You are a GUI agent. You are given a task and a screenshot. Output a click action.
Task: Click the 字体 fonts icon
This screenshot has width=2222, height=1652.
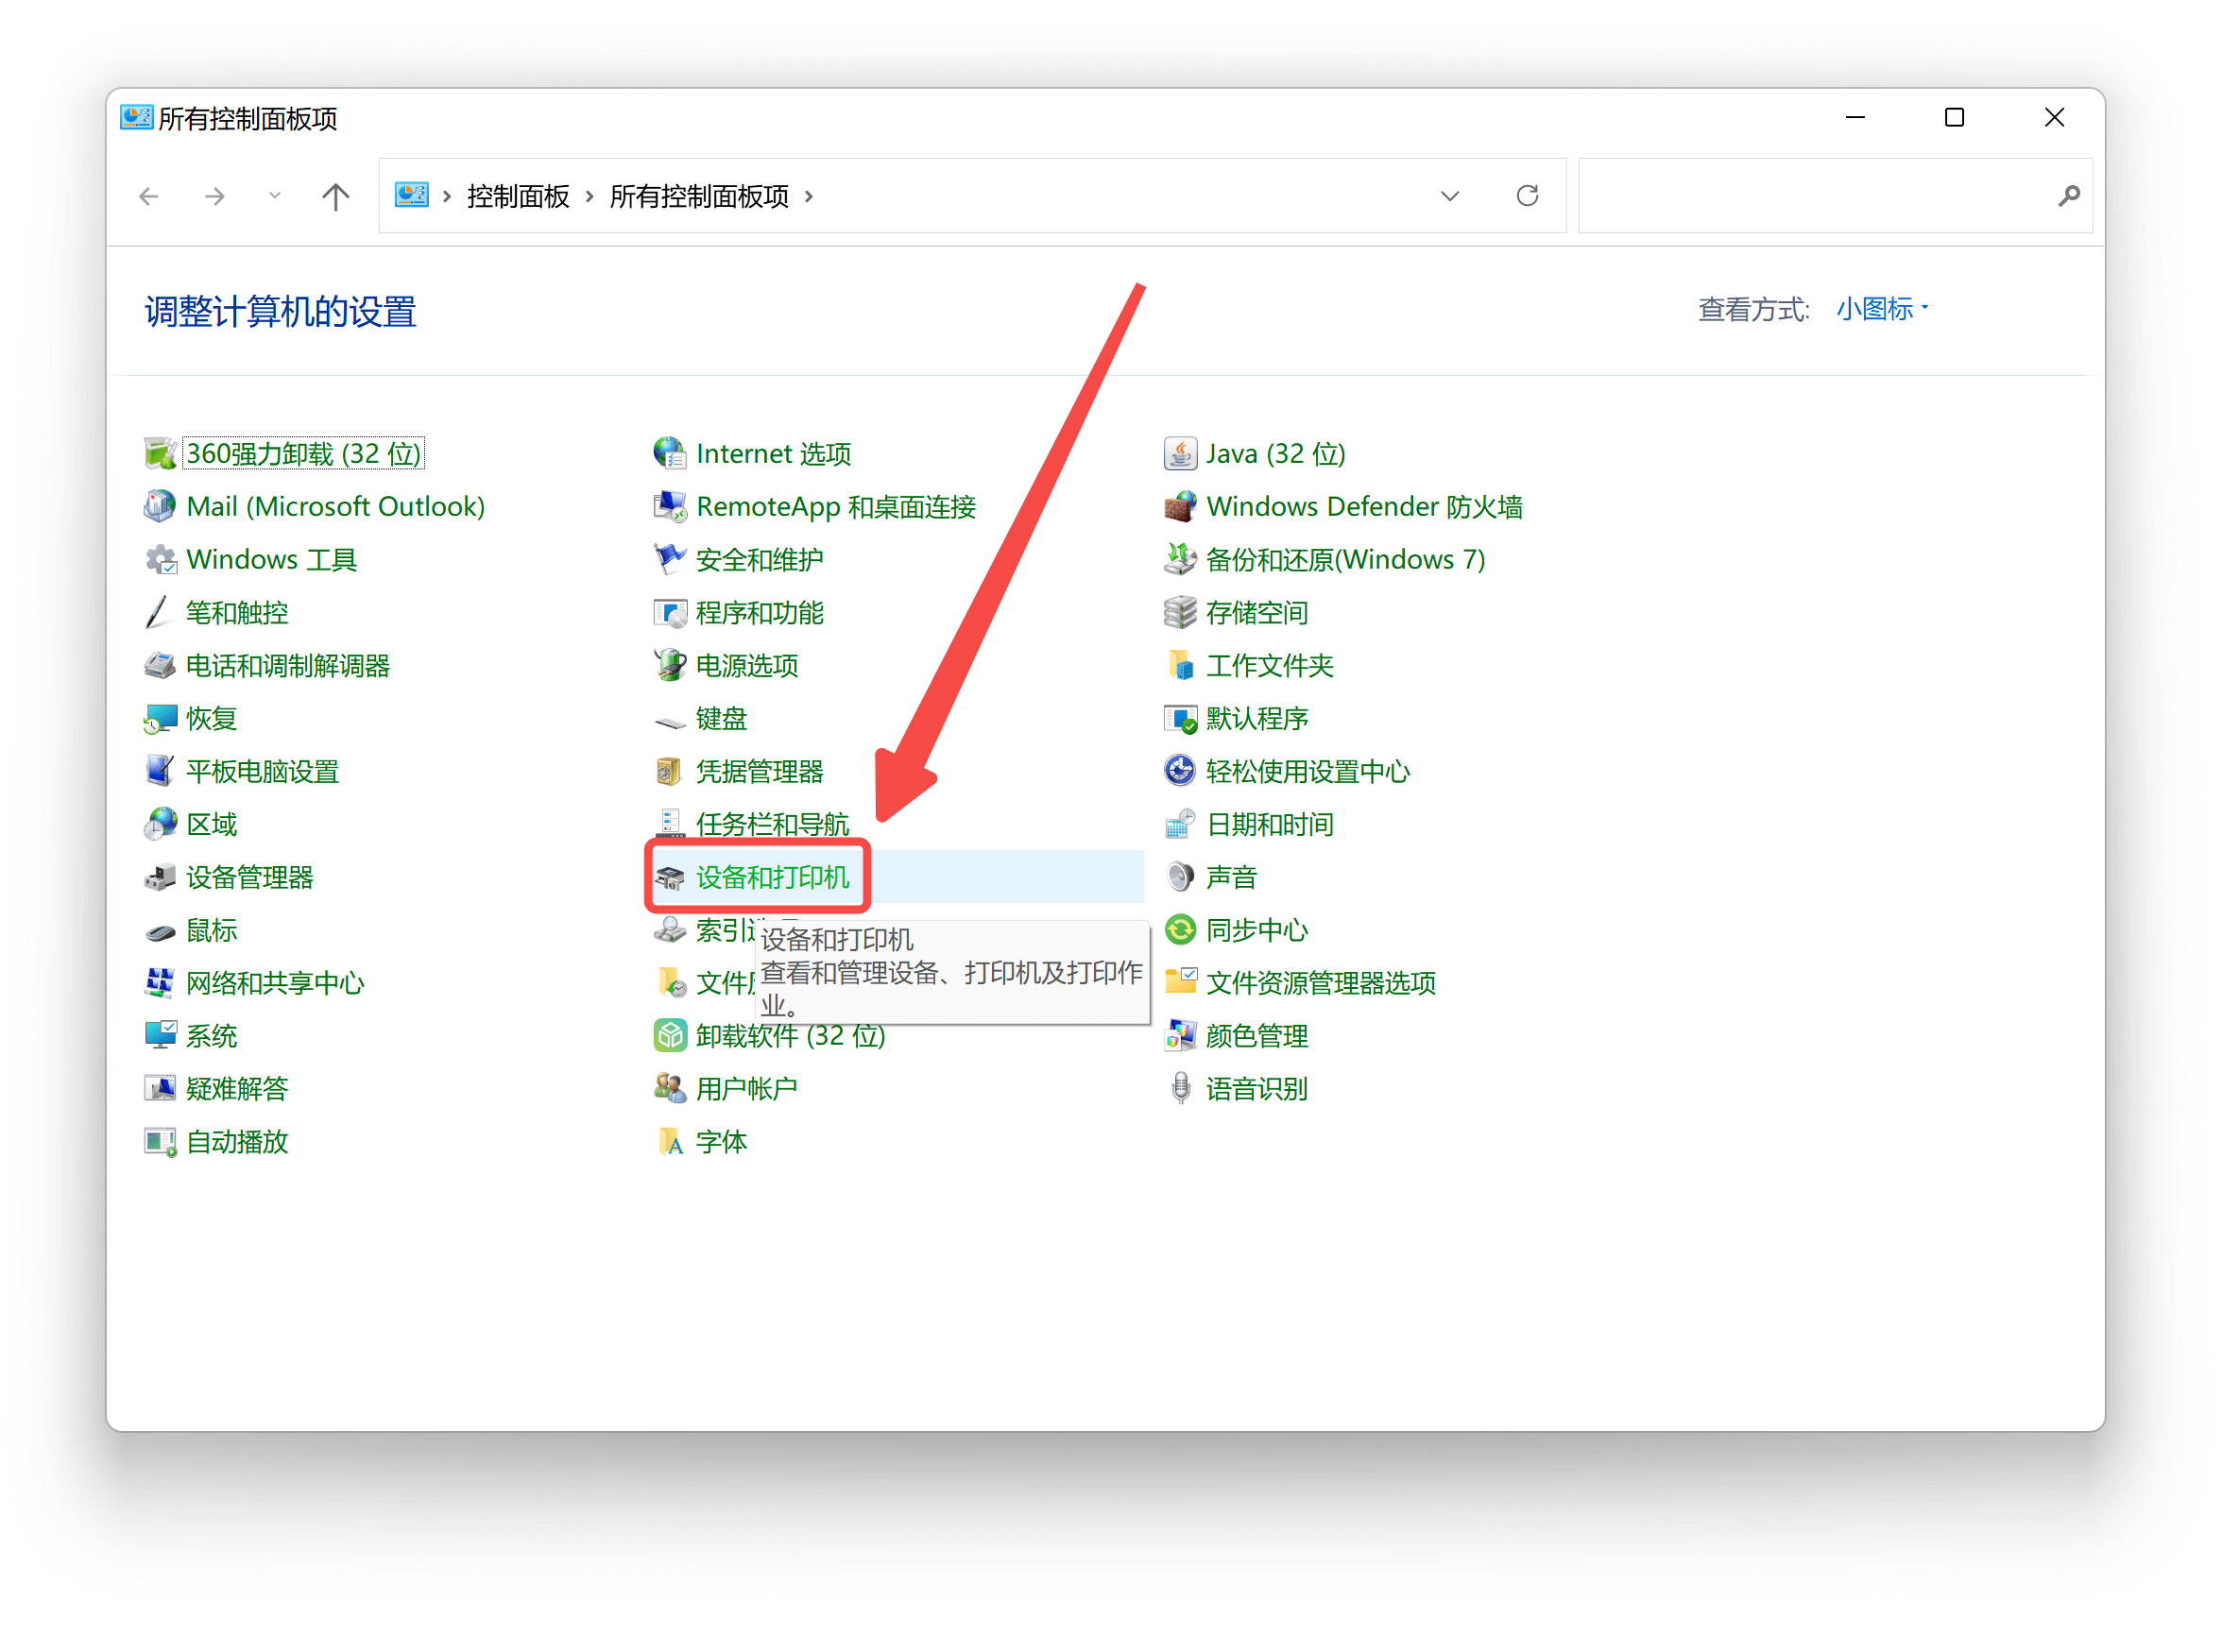[x=670, y=1142]
